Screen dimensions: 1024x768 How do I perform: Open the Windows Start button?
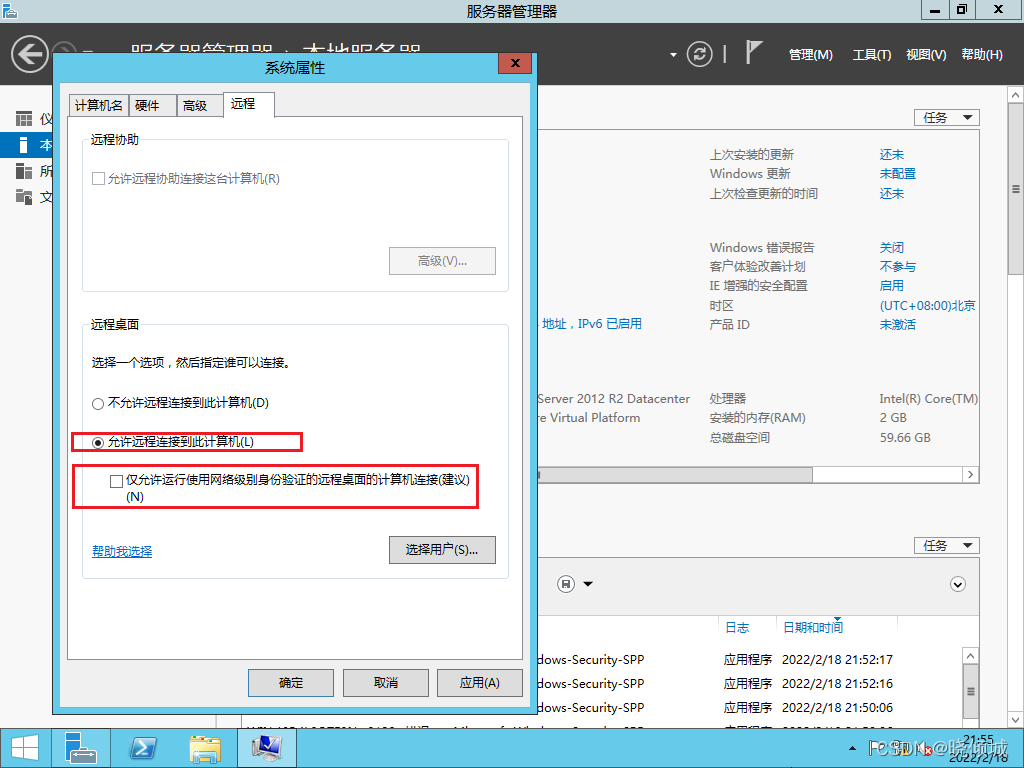[25, 748]
